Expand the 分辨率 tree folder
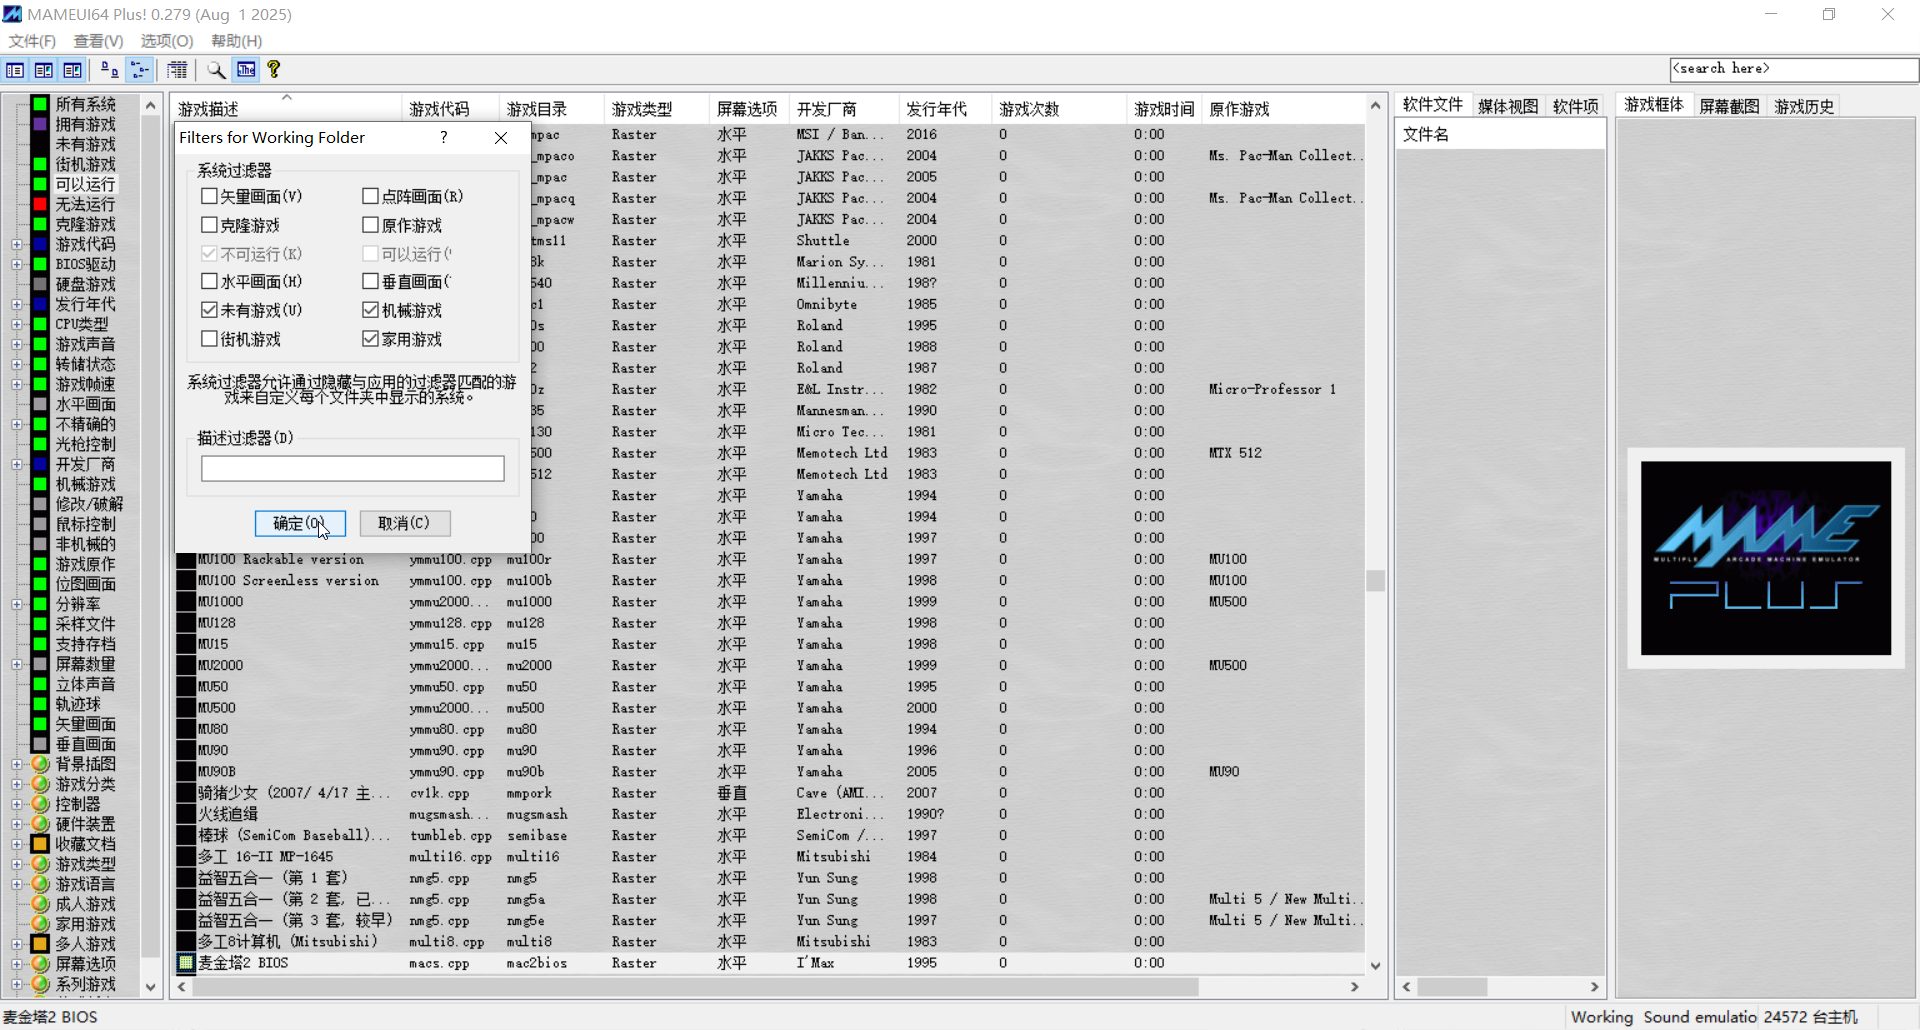This screenshot has width=1920, height=1030. click(17, 604)
